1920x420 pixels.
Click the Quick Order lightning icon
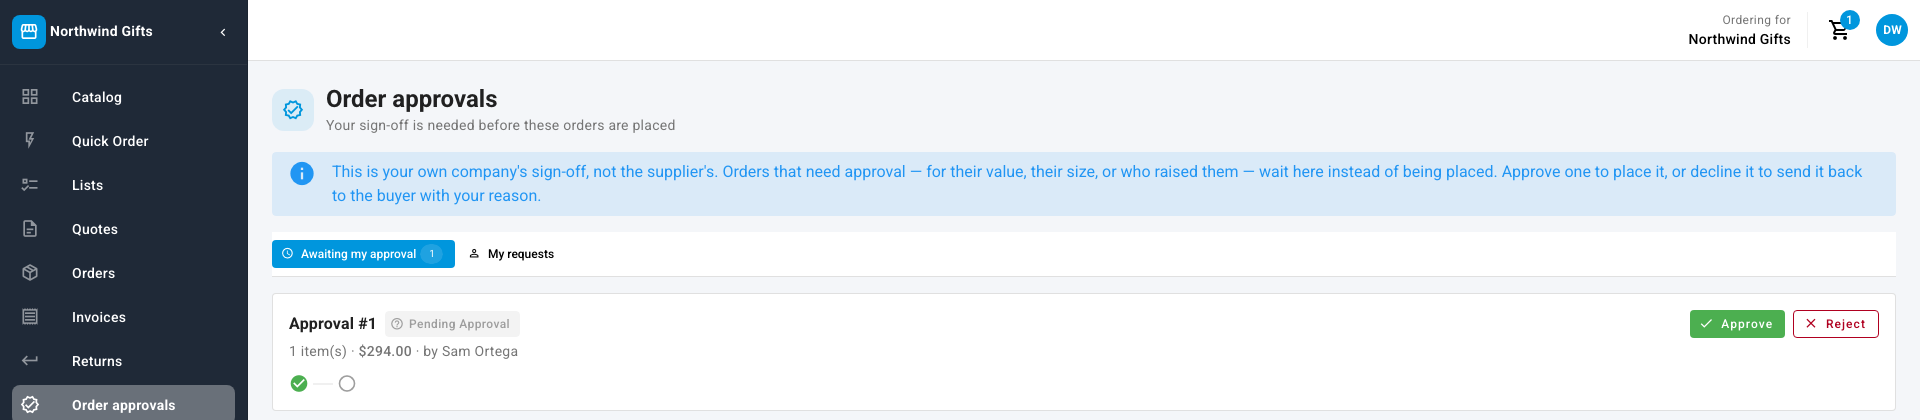tap(30, 141)
